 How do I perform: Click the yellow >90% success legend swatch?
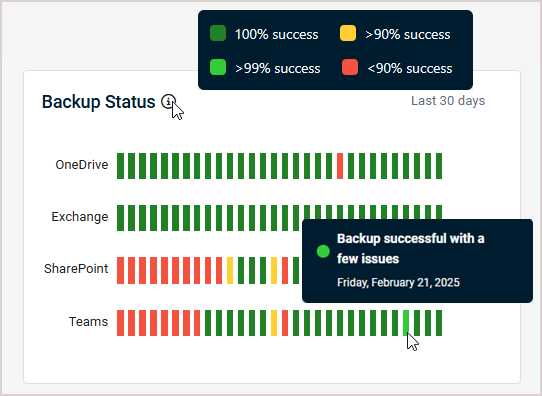[x=348, y=33]
